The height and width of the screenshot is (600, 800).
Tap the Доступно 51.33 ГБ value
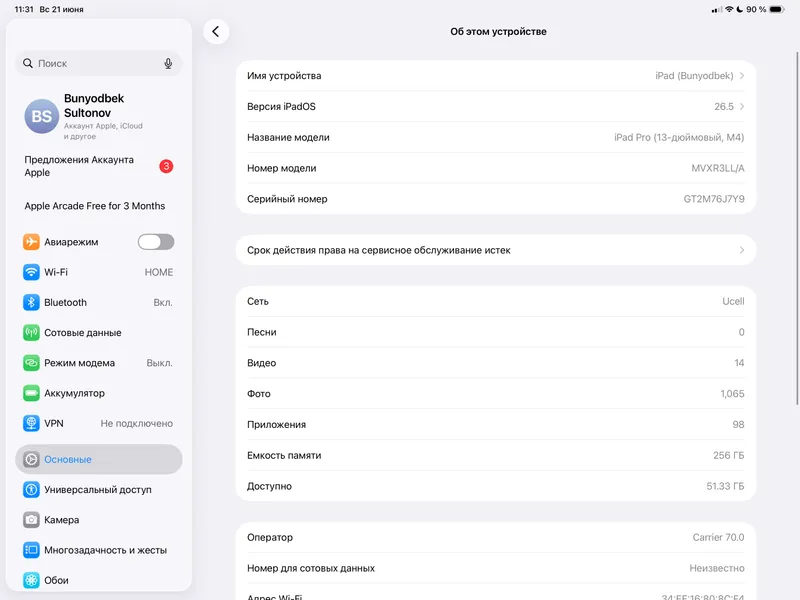[725, 486]
